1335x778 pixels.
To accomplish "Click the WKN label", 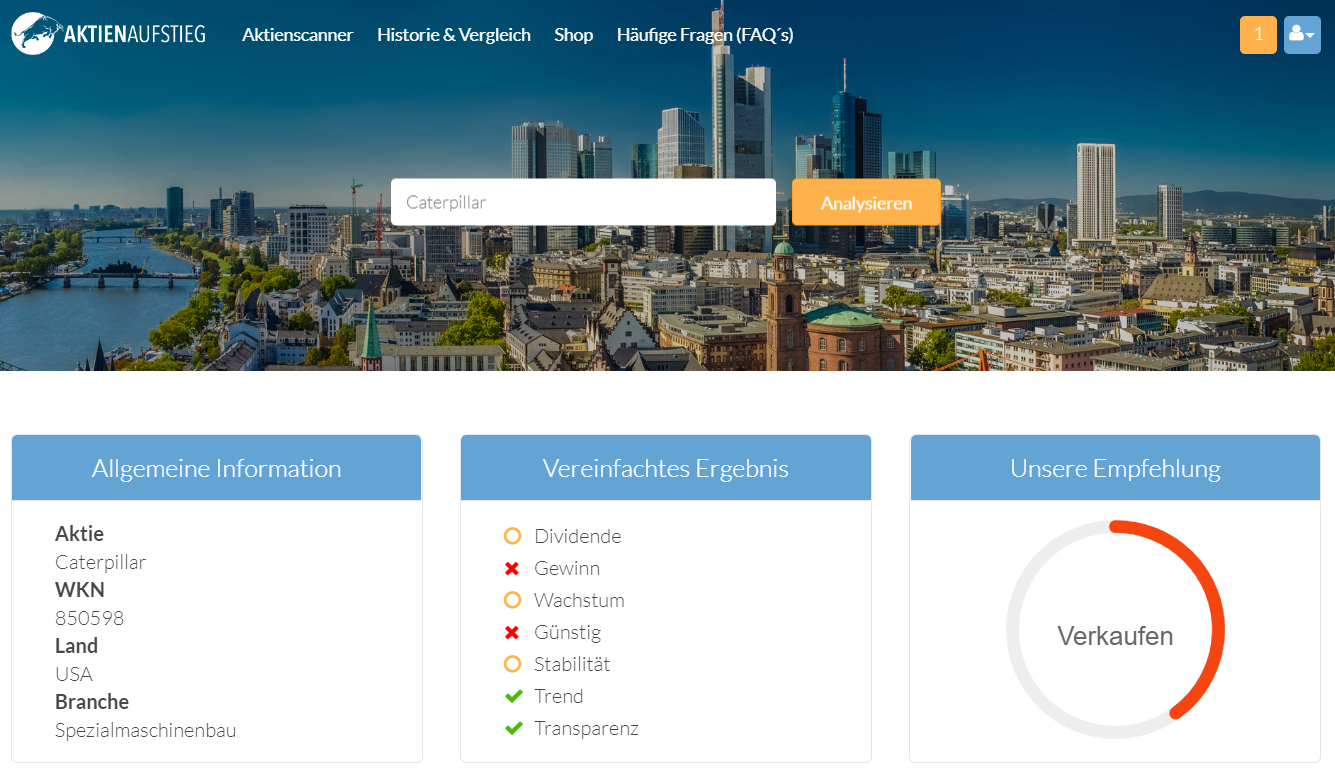I will [80, 590].
